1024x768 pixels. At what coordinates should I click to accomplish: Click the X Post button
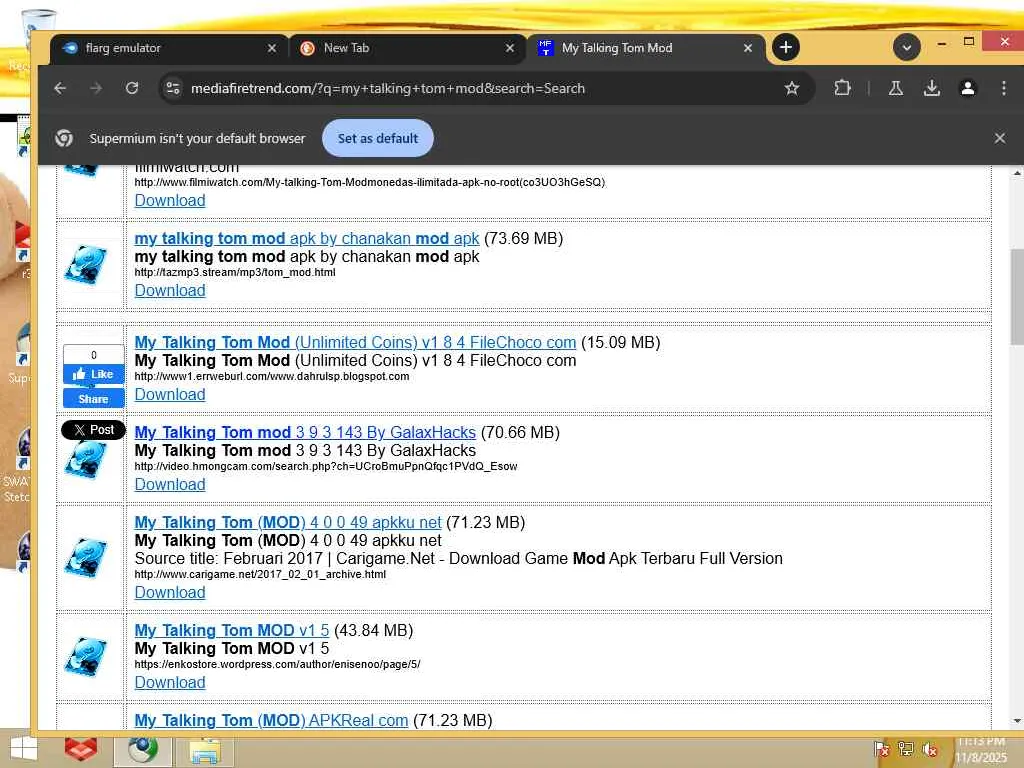coord(93,430)
